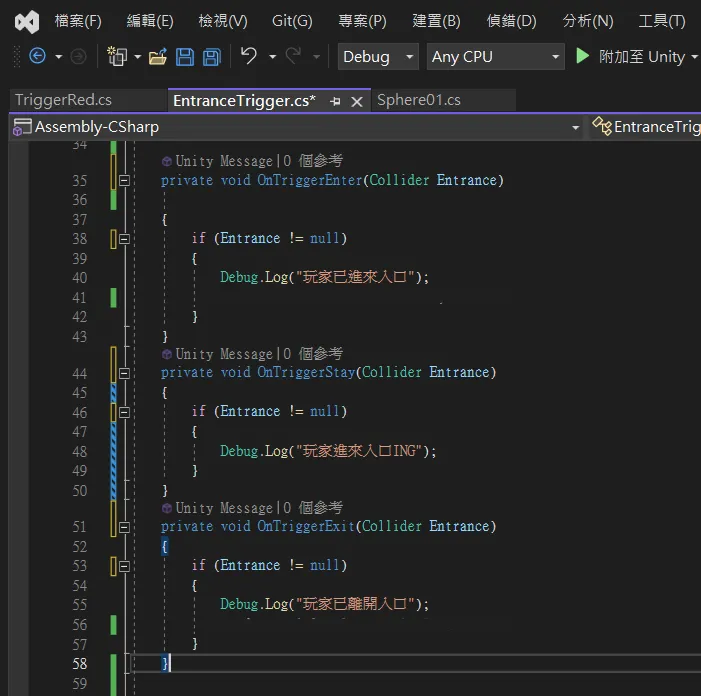Collapse the OnTriggerEnter method outline

click(124, 181)
